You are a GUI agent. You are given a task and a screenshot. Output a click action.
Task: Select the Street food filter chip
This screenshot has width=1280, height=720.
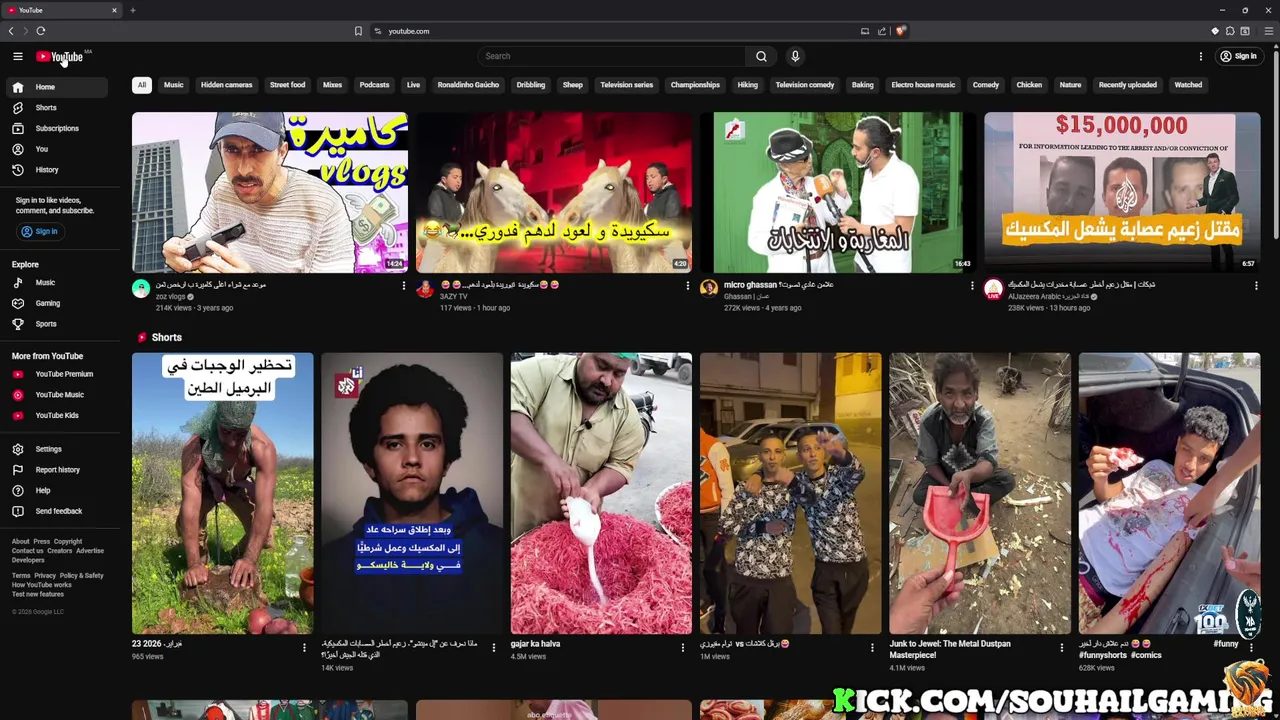click(288, 85)
